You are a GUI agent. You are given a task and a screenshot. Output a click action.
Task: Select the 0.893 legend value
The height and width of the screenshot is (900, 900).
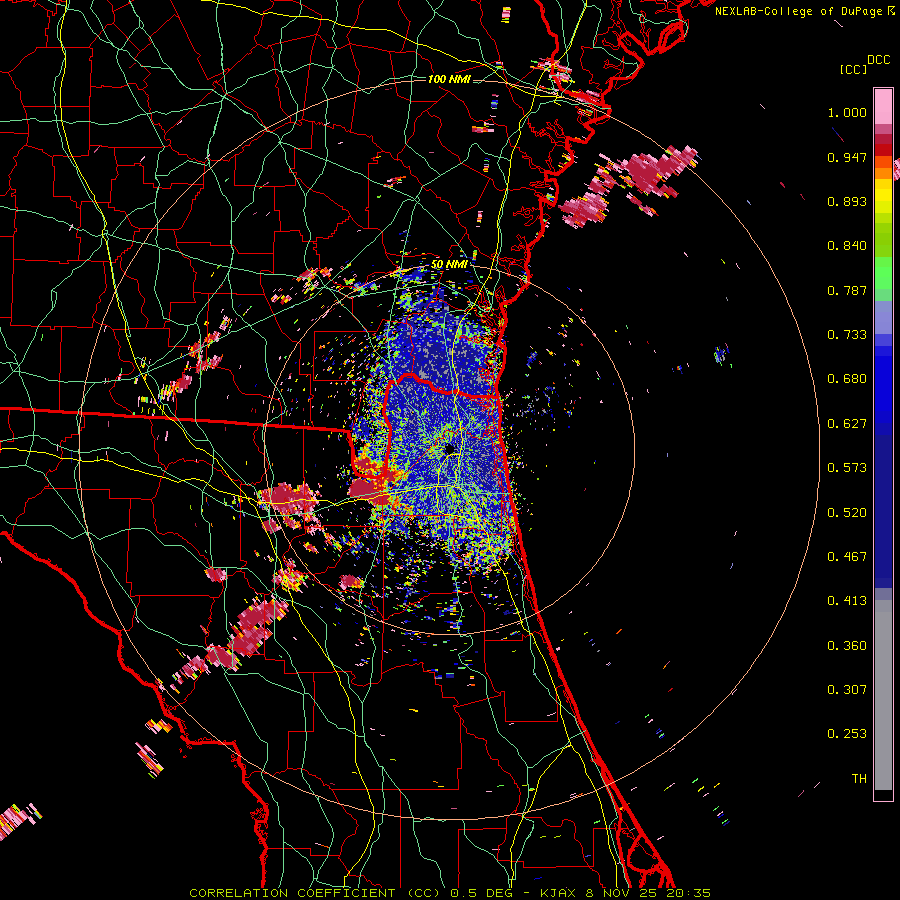[x=847, y=201]
